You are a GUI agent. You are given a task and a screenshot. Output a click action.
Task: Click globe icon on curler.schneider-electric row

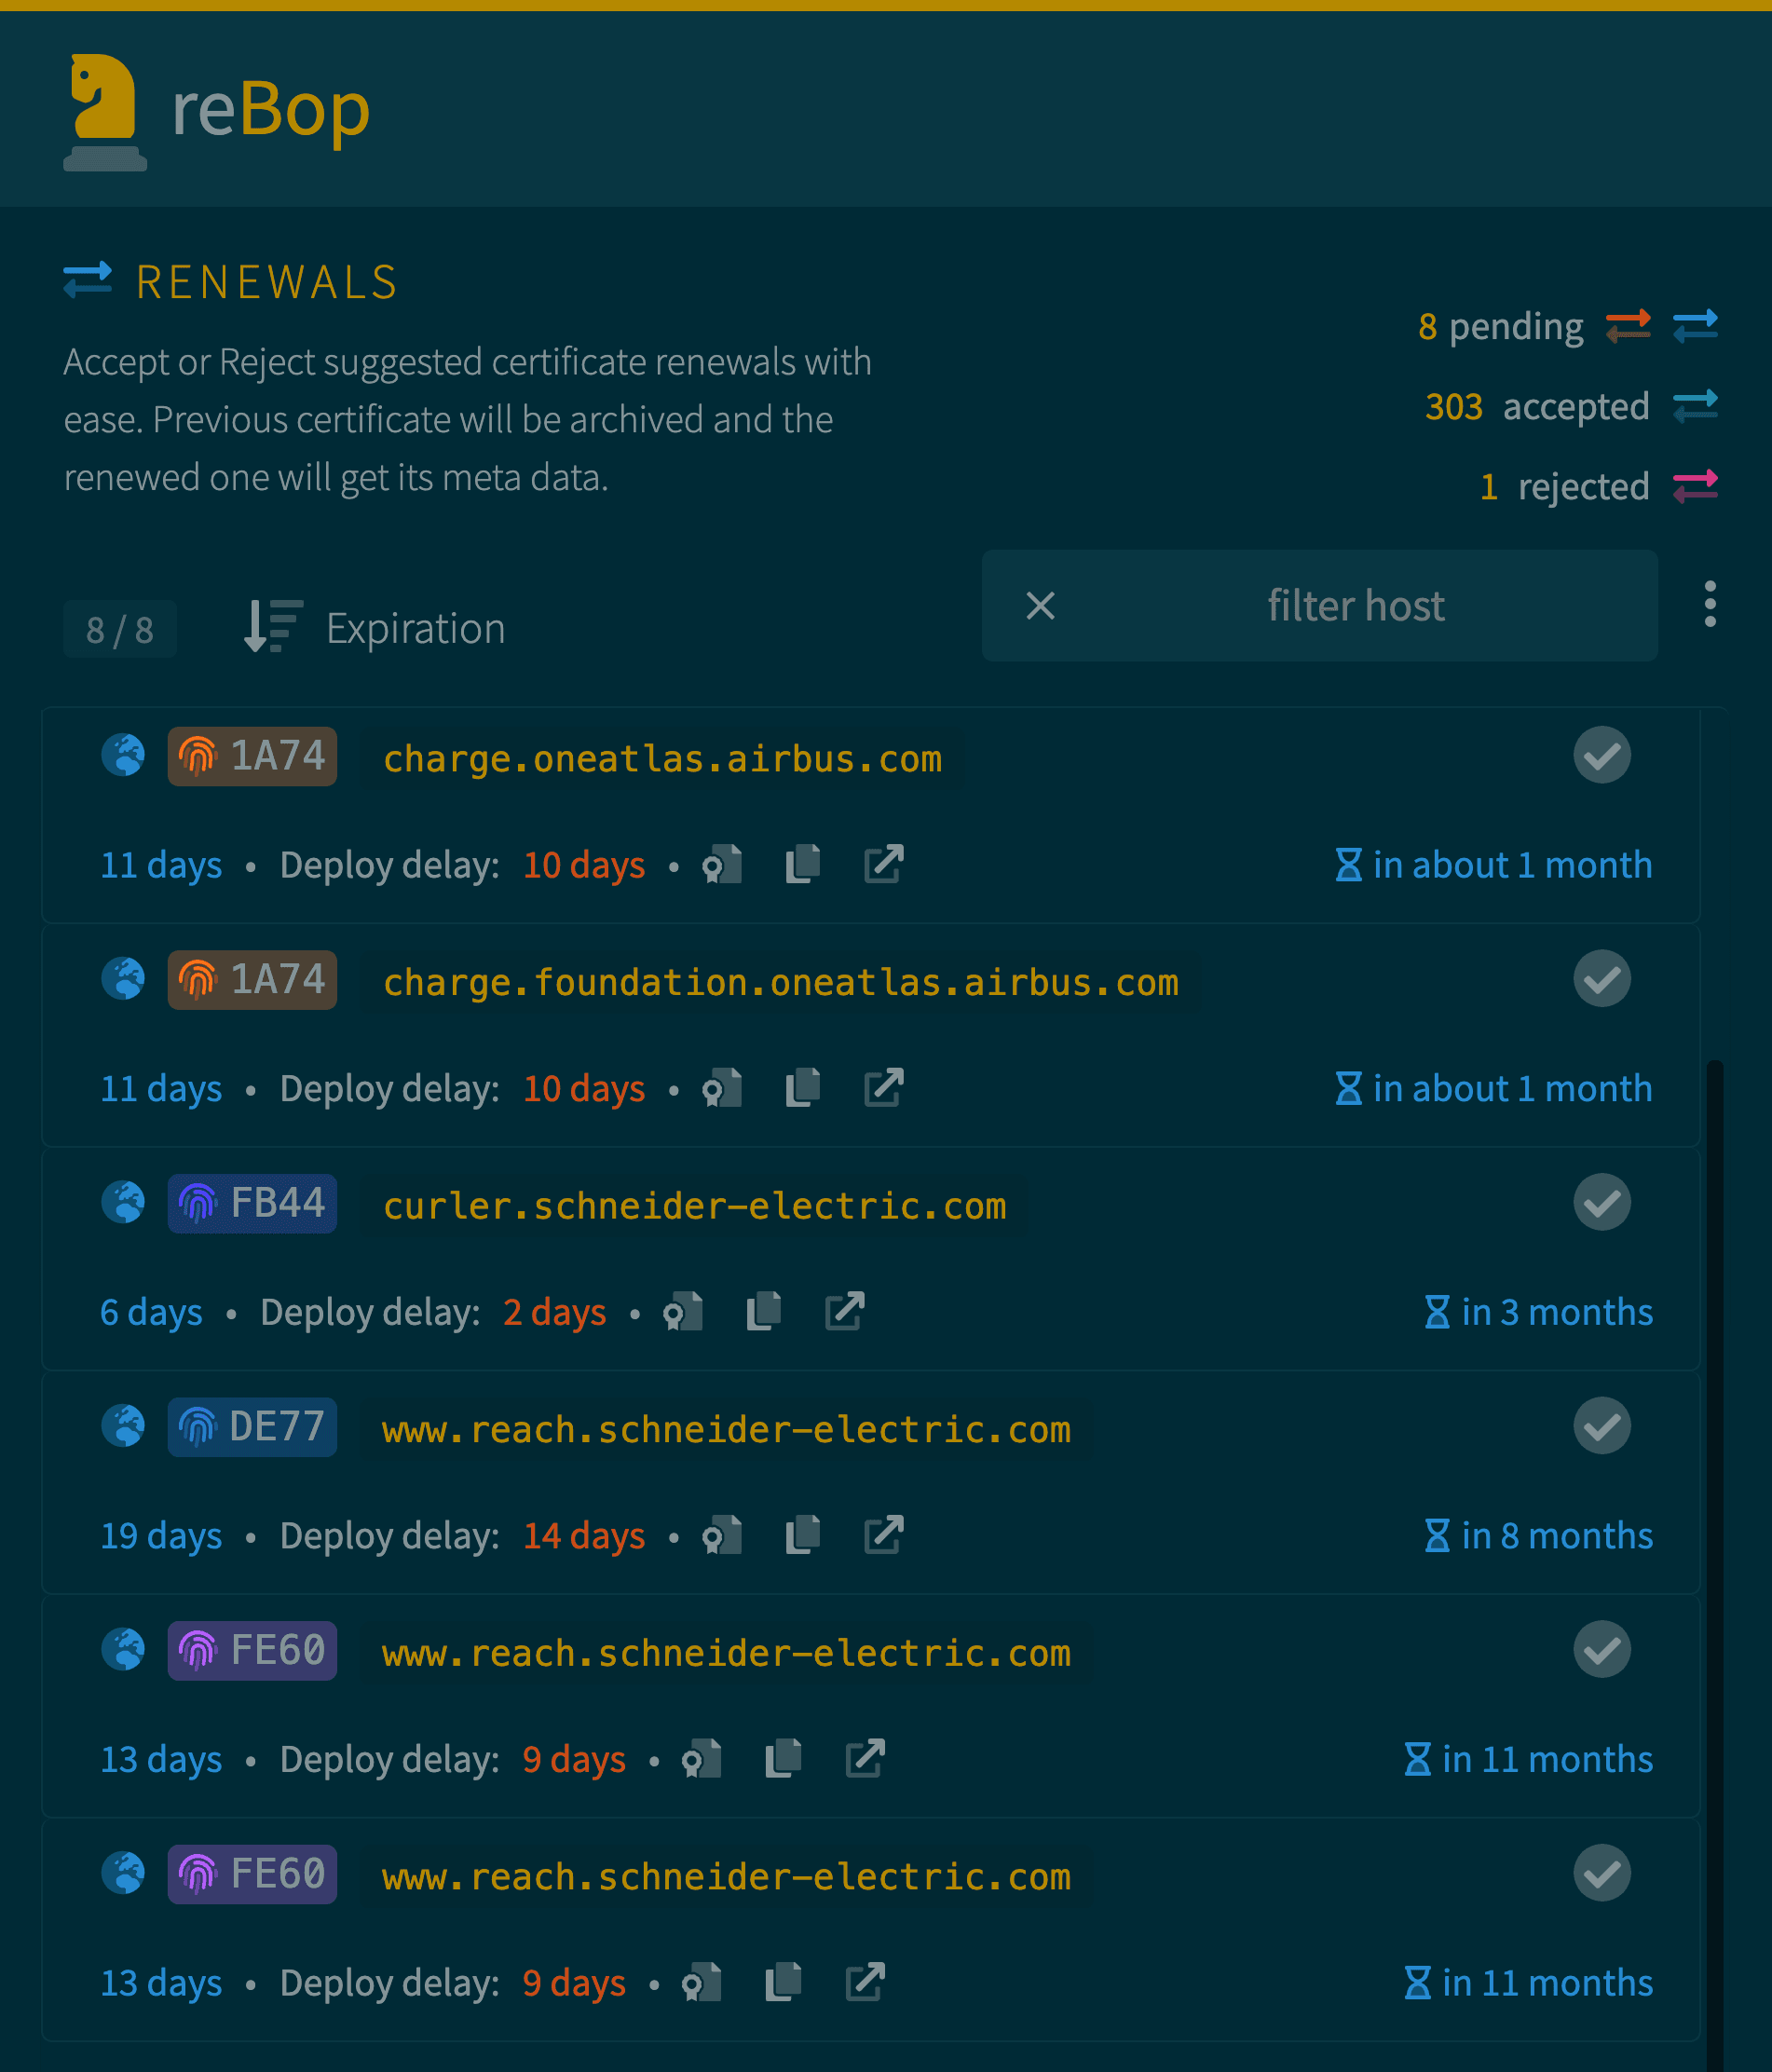[123, 1203]
